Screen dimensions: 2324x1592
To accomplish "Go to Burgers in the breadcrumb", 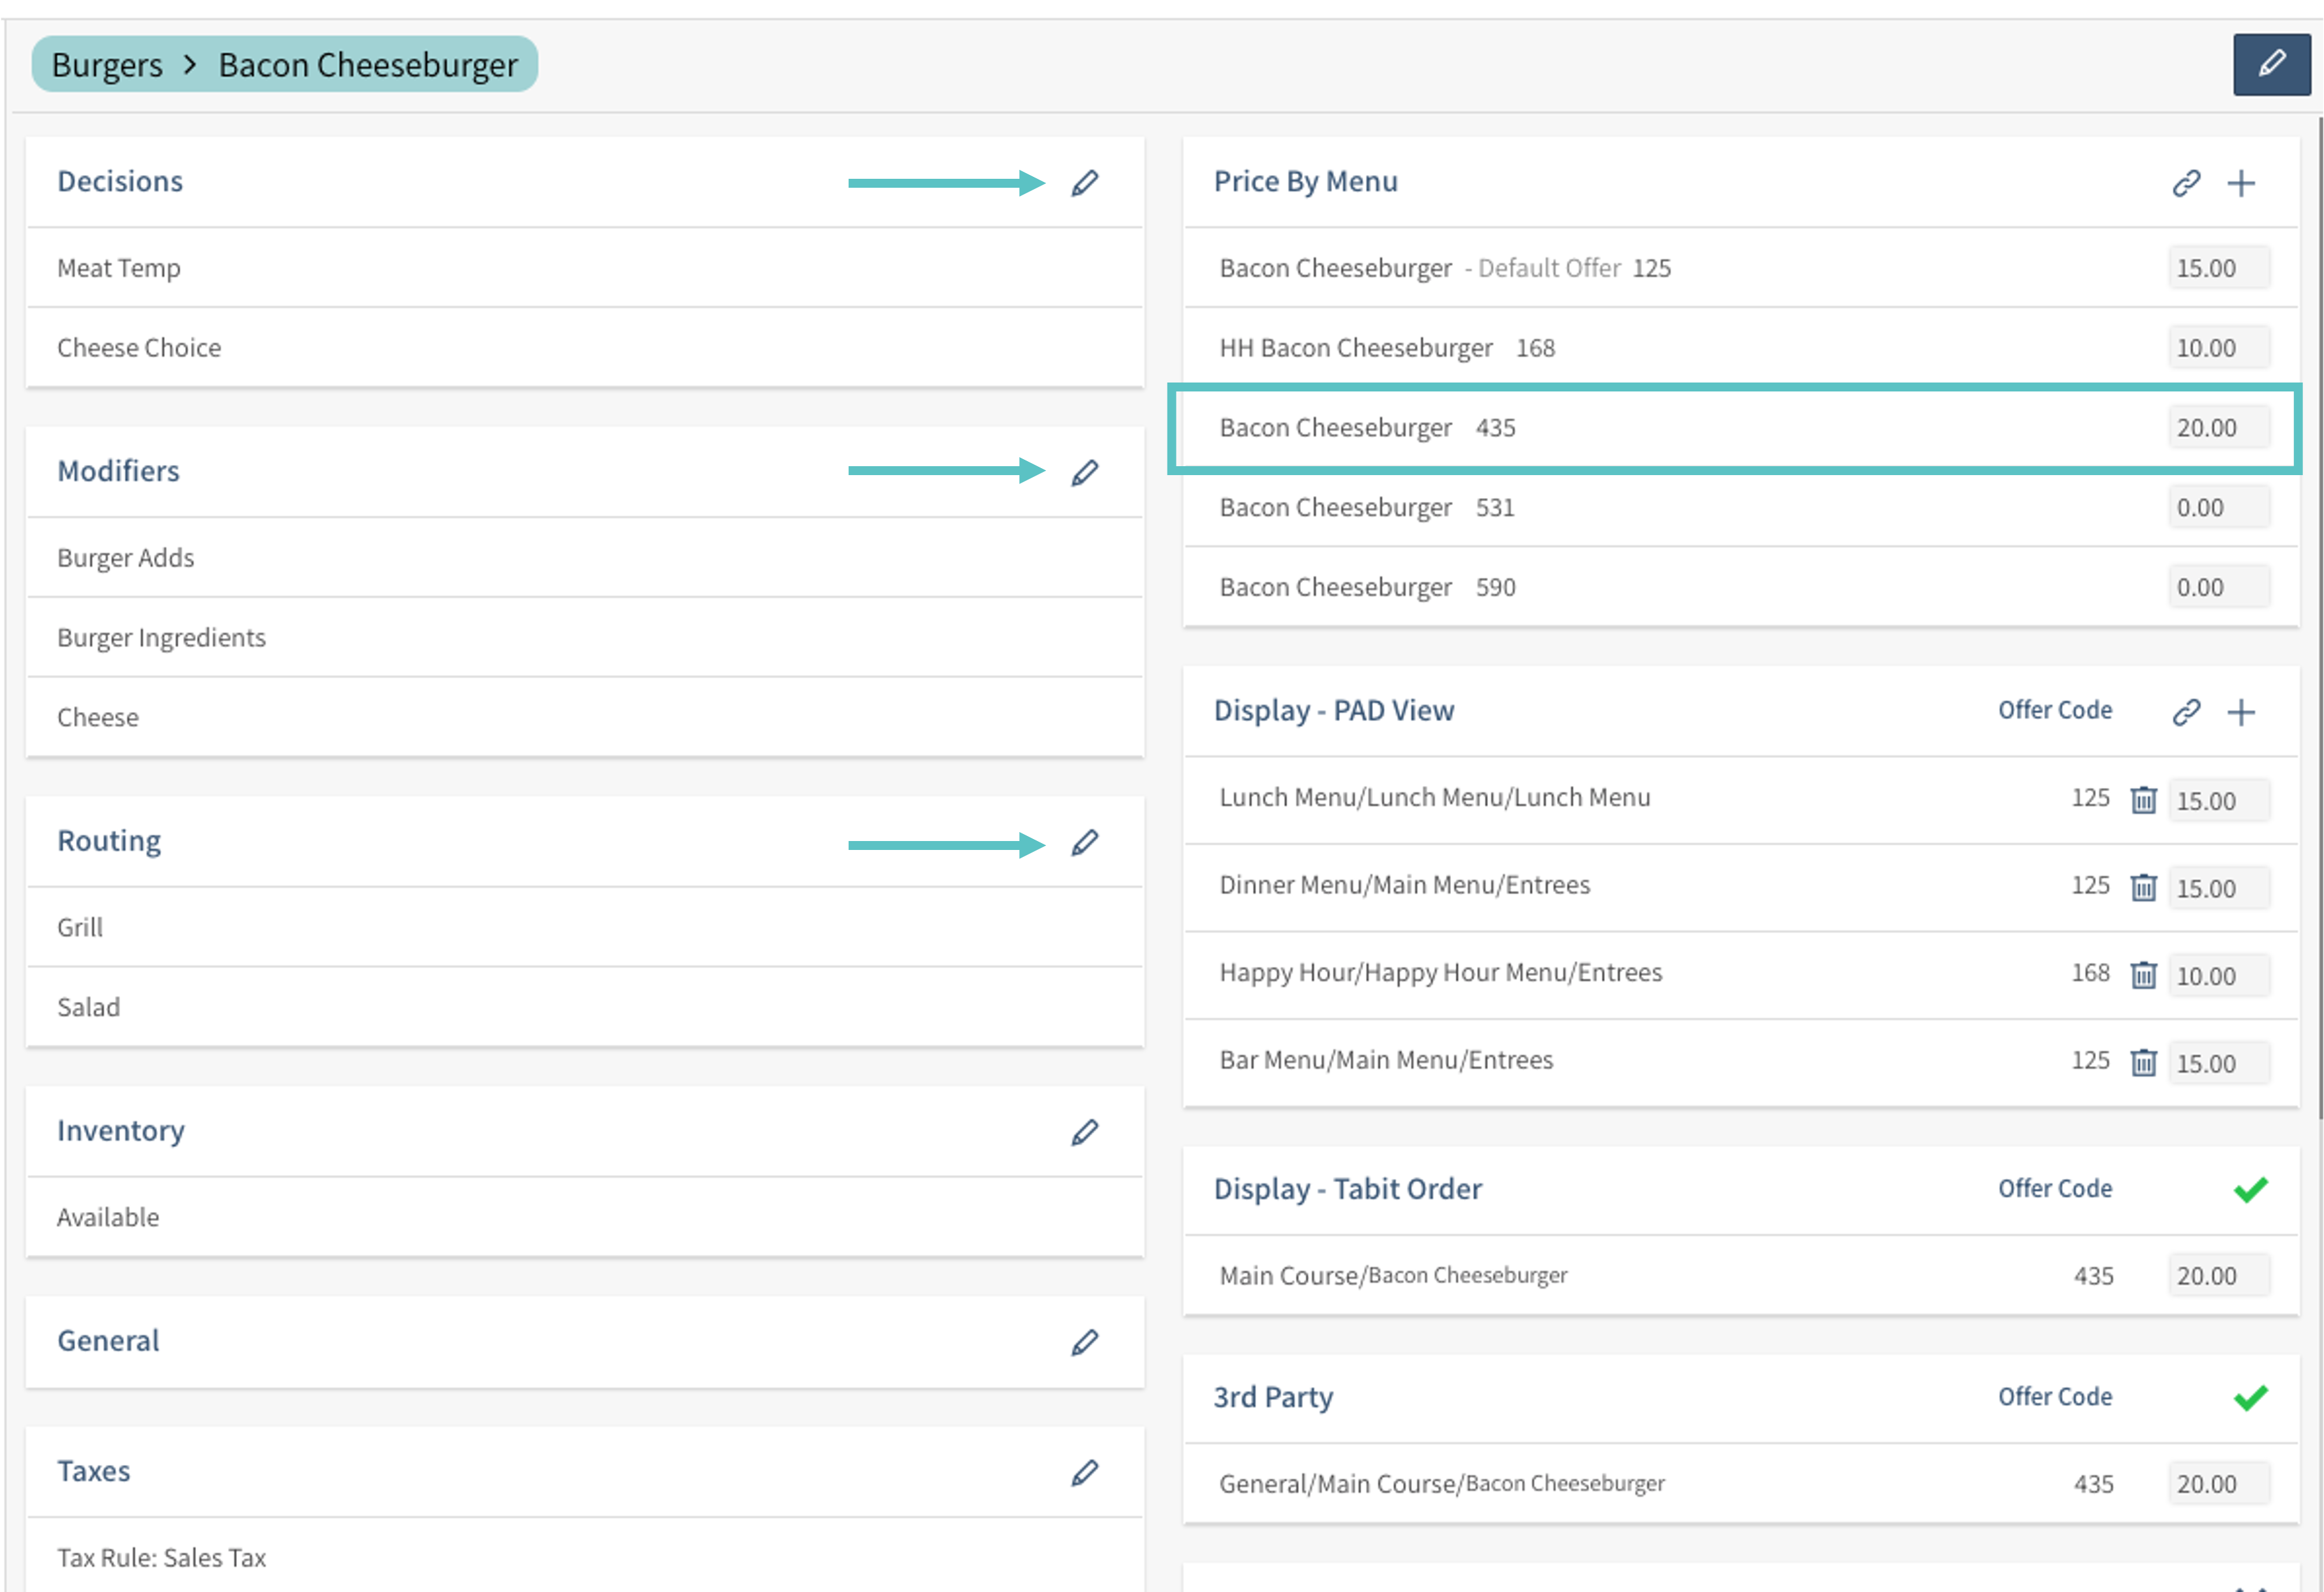I will (x=107, y=65).
